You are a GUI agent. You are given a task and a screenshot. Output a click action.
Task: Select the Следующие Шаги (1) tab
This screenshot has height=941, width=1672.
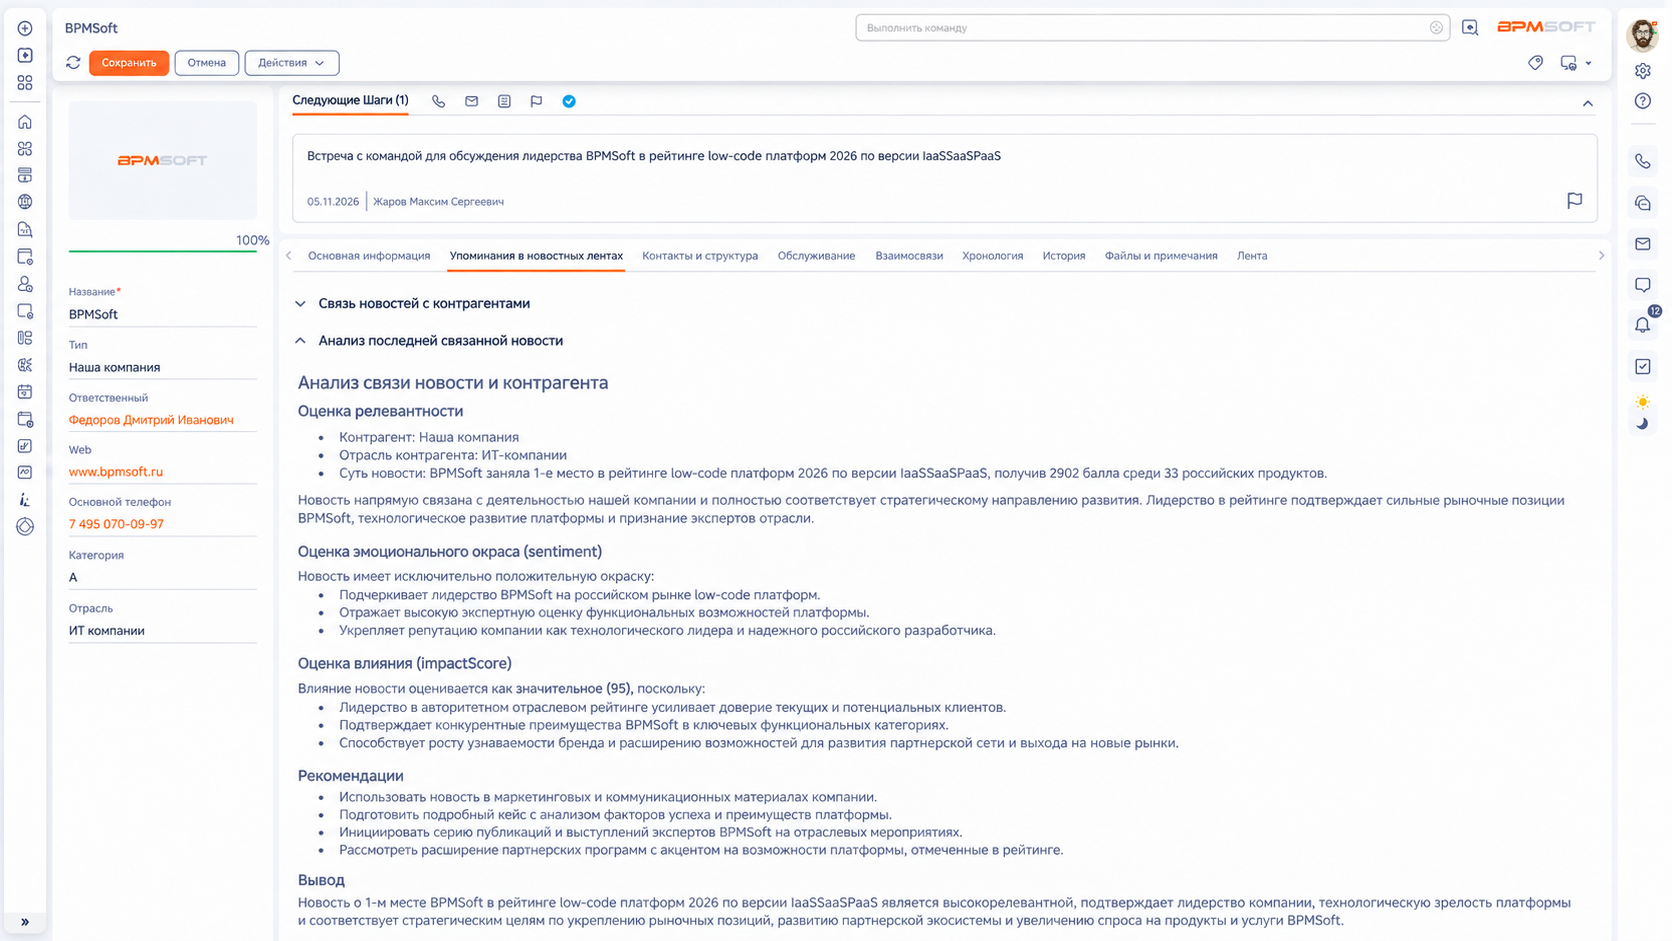[x=350, y=101]
